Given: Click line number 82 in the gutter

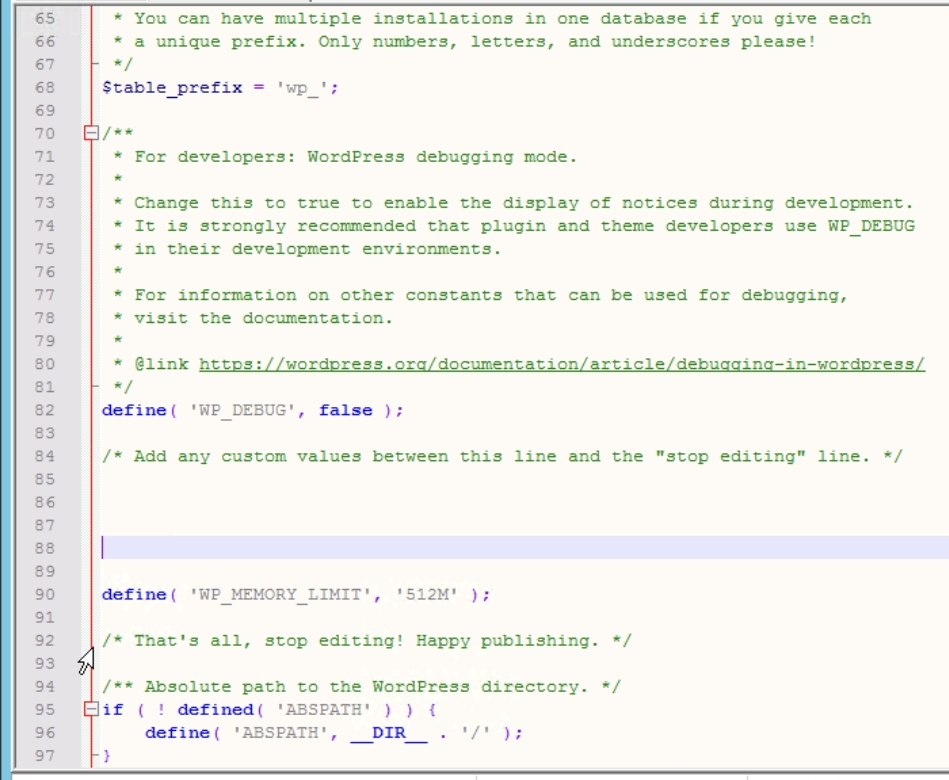Looking at the screenshot, I should pos(45,410).
